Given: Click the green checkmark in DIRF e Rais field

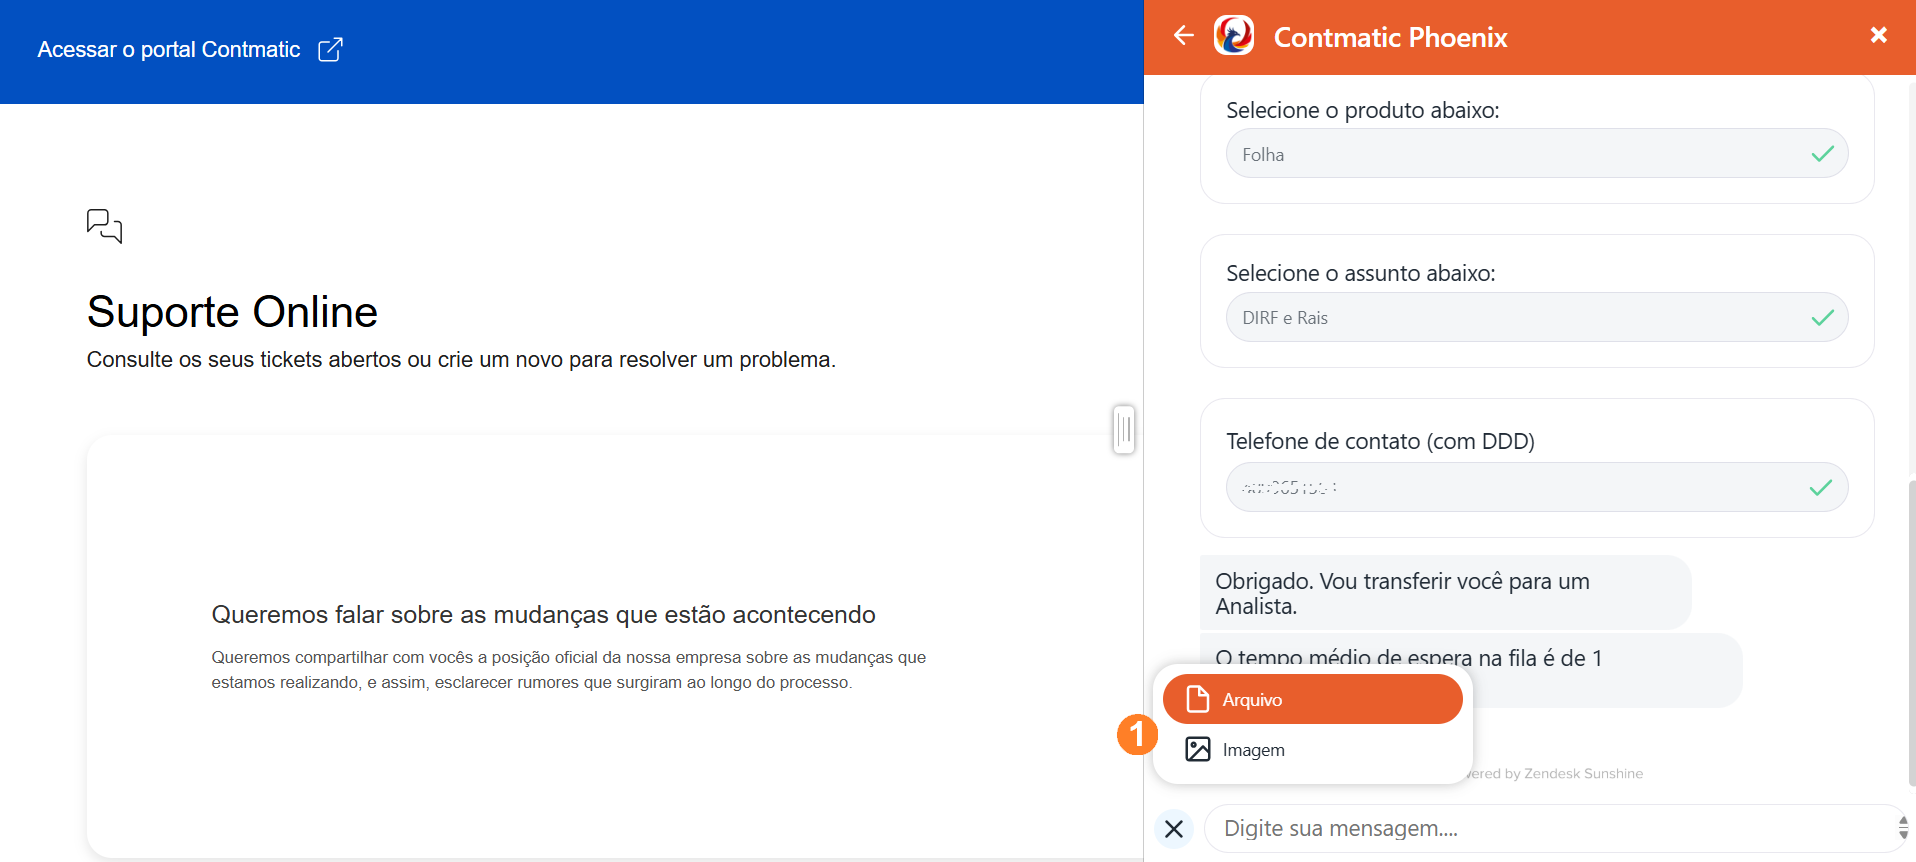Looking at the screenshot, I should coord(1822,317).
